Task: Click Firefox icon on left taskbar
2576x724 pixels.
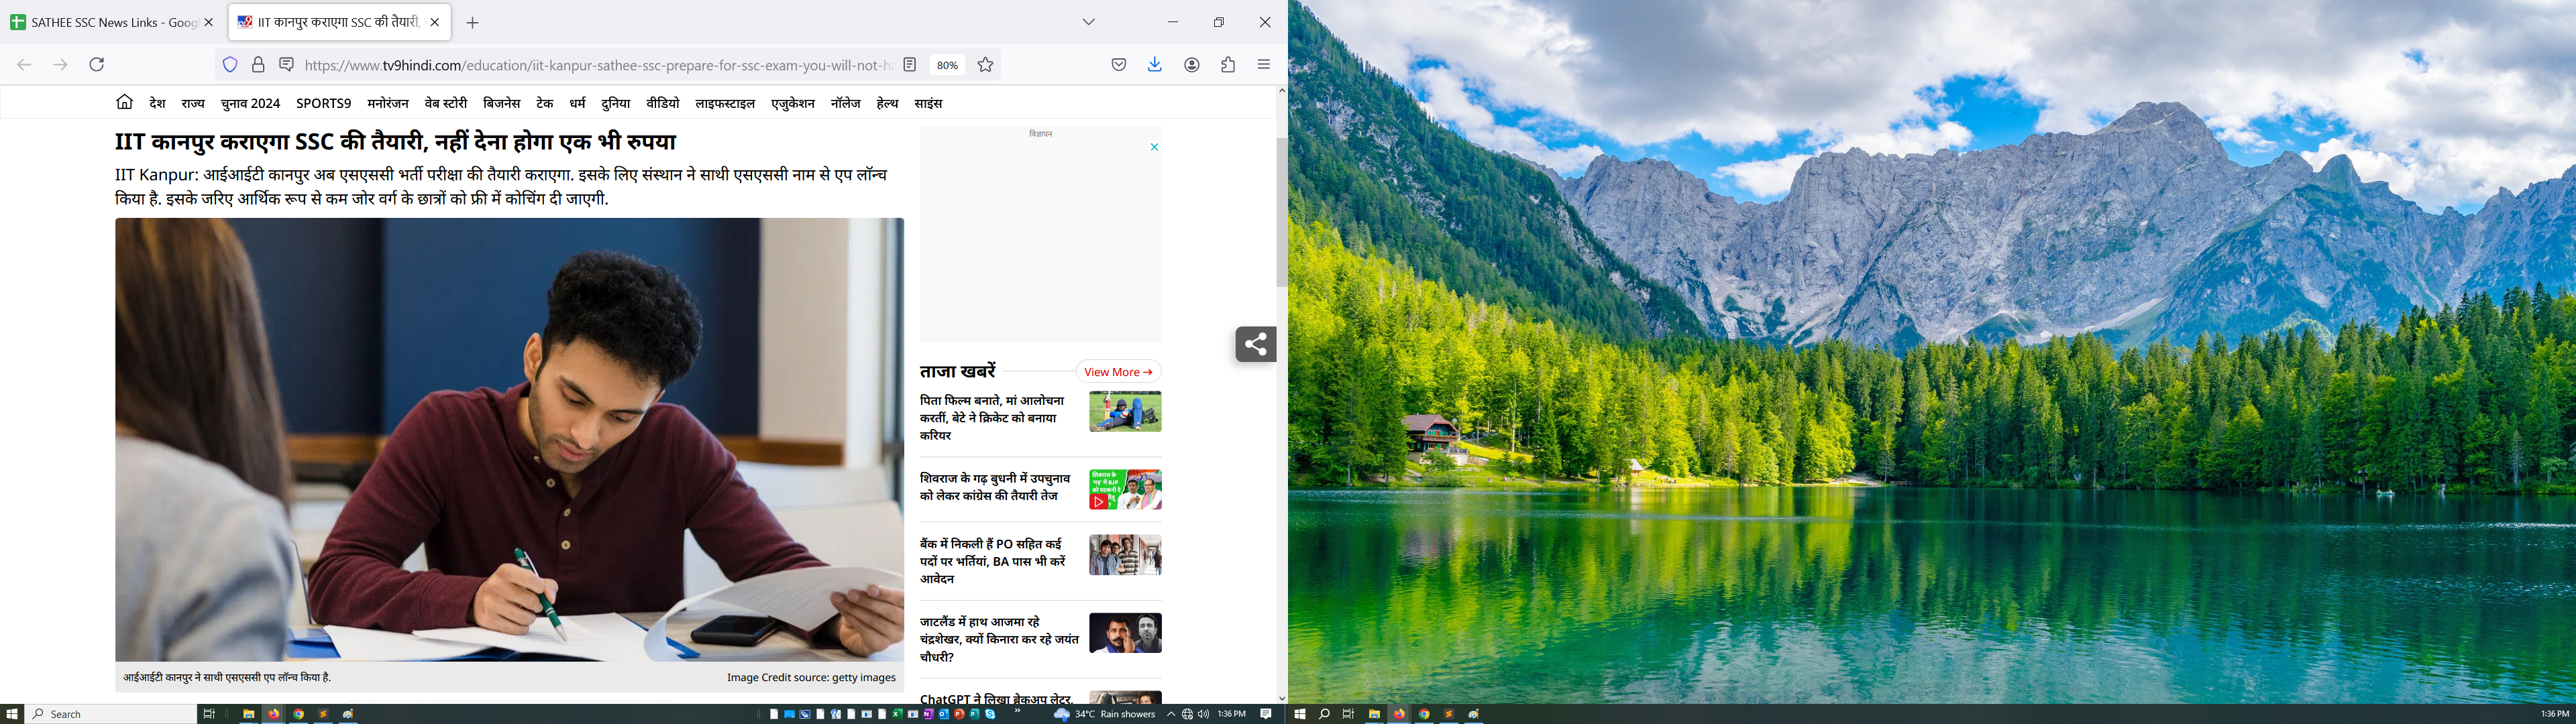Action: [x=273, y=714]
